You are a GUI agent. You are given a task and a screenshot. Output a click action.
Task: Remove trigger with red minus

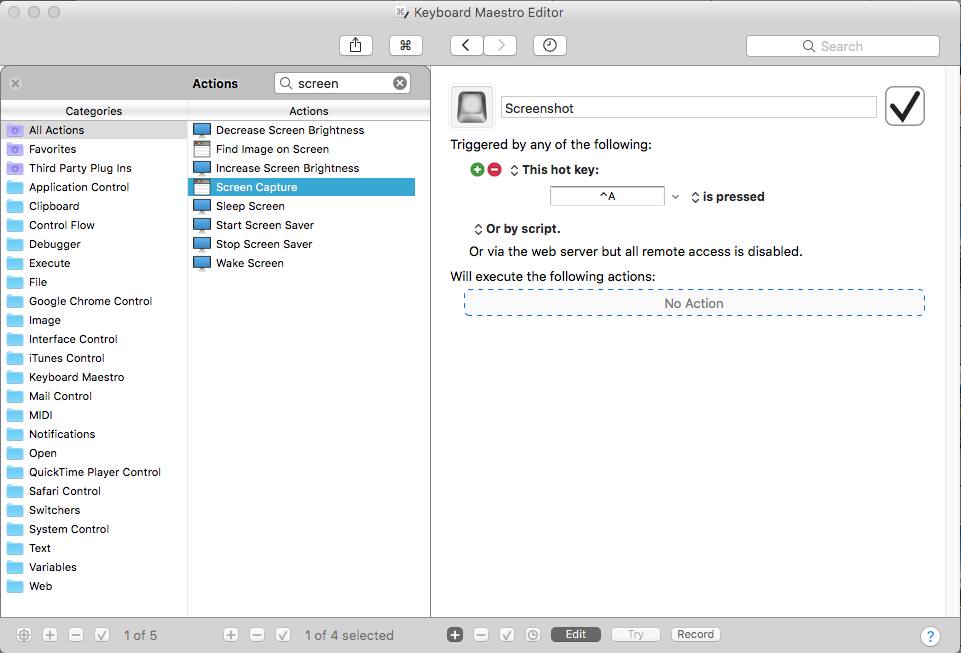tap(495, 170)
